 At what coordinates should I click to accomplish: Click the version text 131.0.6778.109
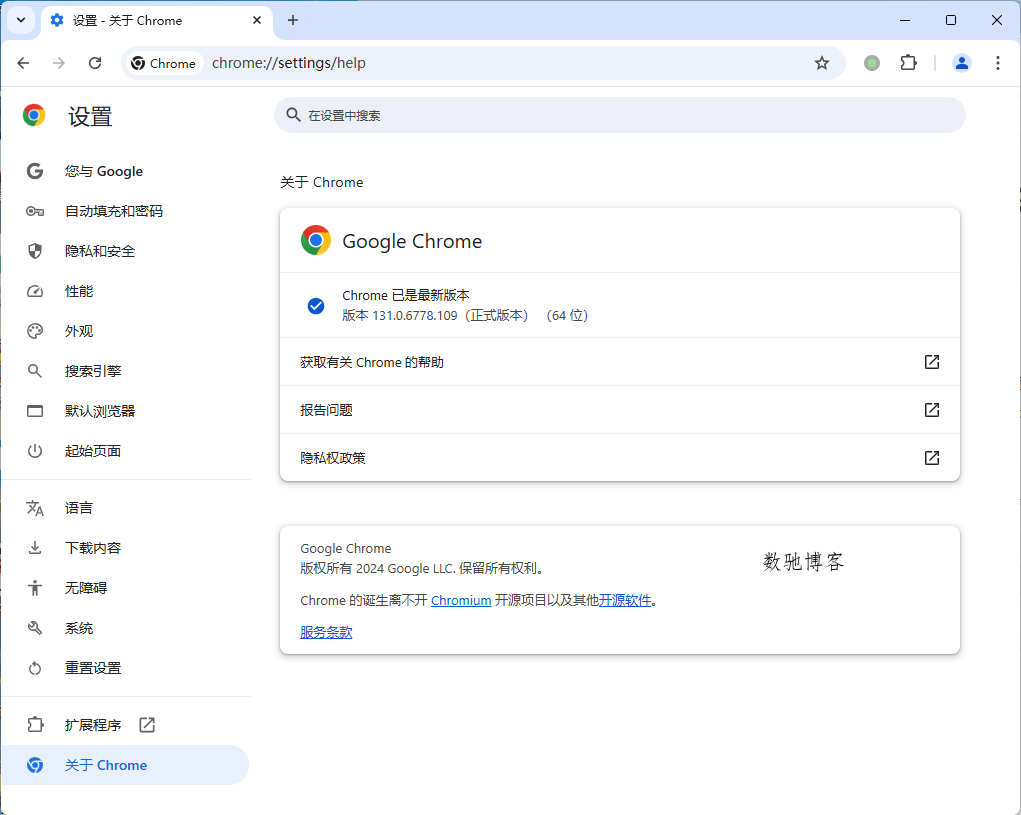click(415, 316)
